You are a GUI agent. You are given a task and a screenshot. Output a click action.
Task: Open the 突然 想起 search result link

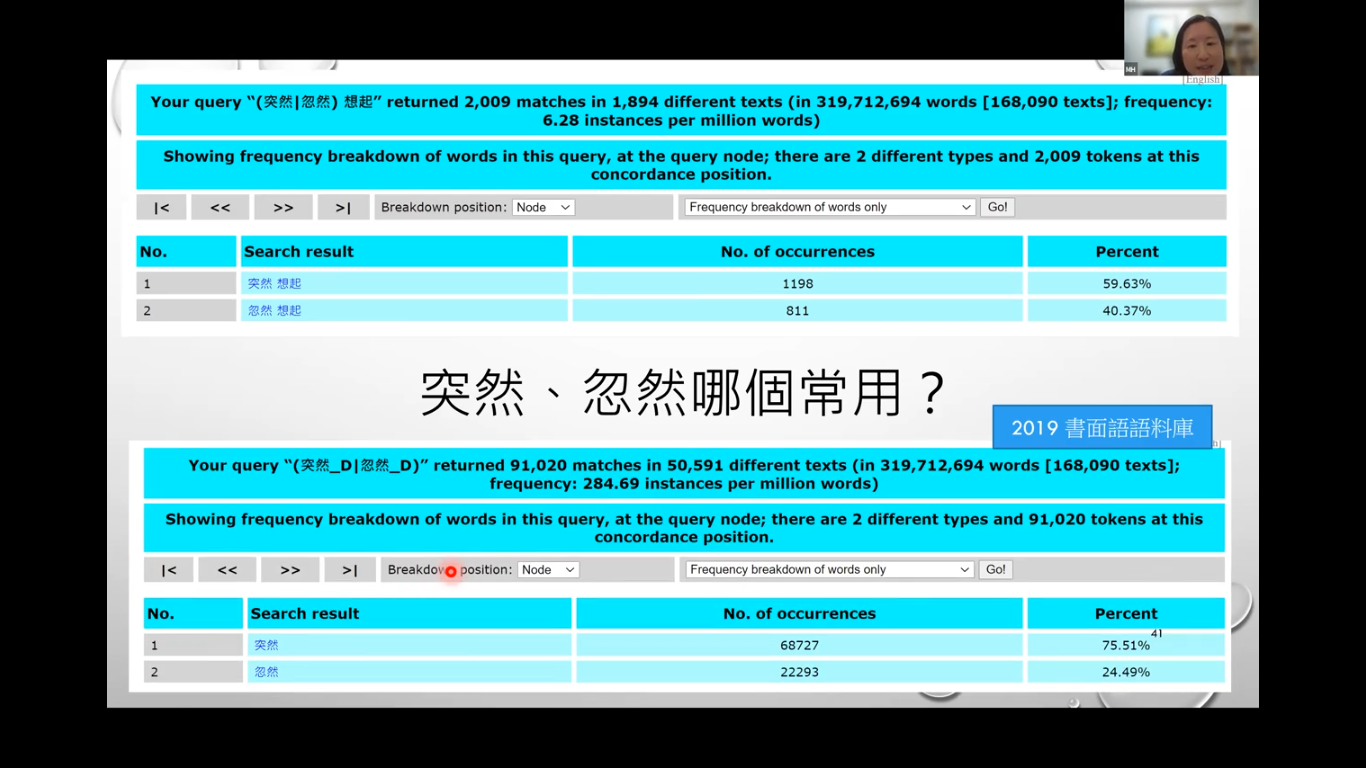pyautogui.click(x=274, y=284)
